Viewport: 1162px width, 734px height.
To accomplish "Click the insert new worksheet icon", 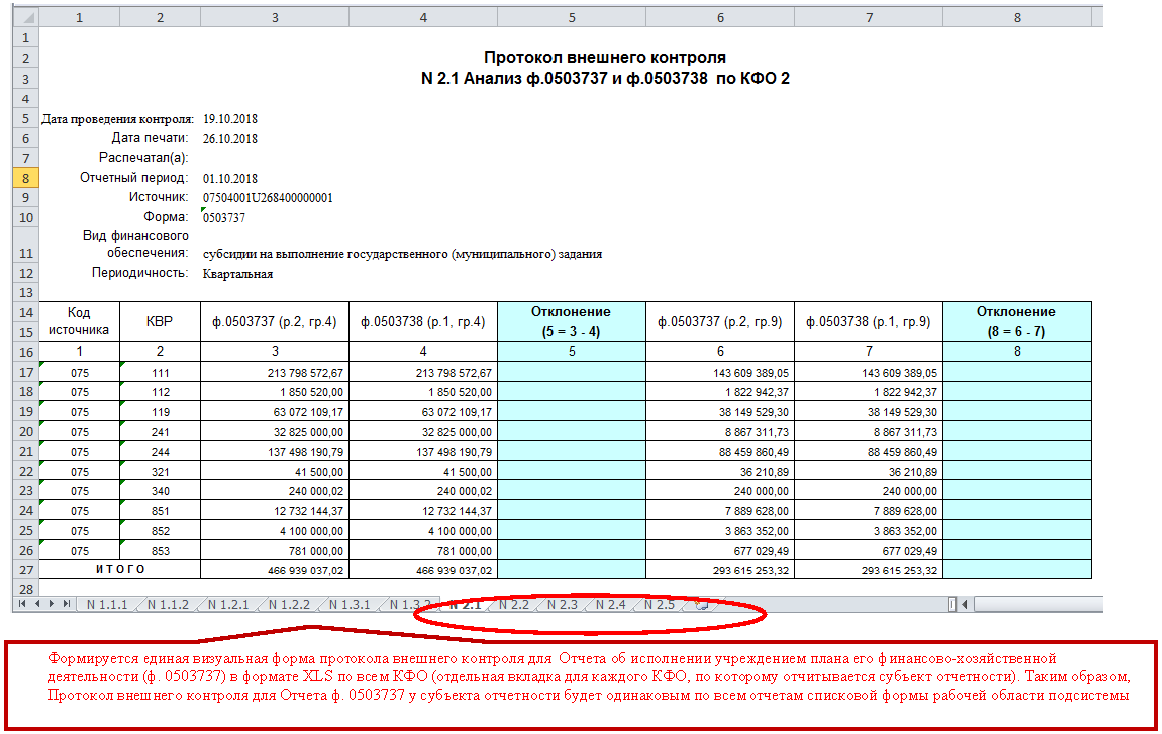I will [701, 604].
